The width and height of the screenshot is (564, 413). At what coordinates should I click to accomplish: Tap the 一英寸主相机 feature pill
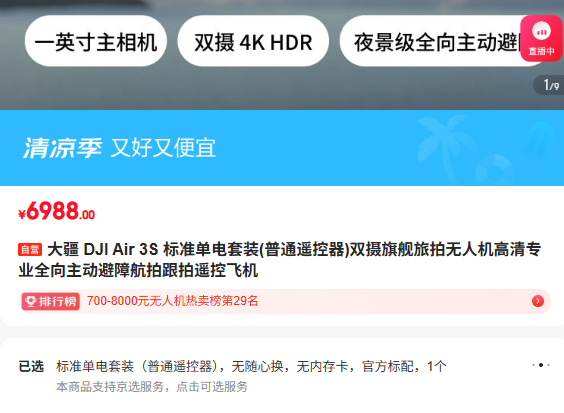click(x=96, y=41)
